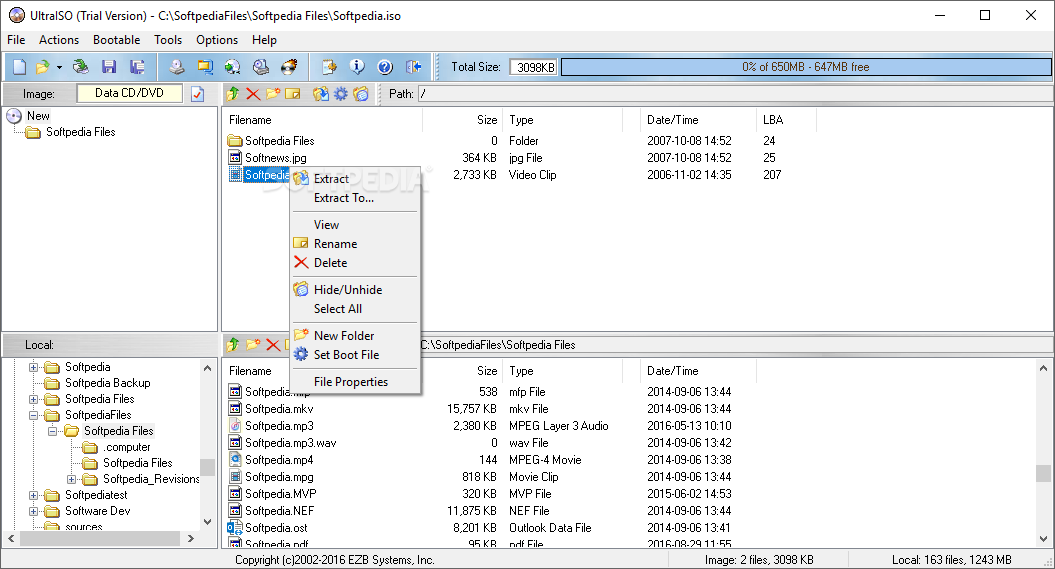This screenshot has height=569, width=1055.
Task: Click the image Path input field
Action: pyautogui.click(x=735, y=93)
